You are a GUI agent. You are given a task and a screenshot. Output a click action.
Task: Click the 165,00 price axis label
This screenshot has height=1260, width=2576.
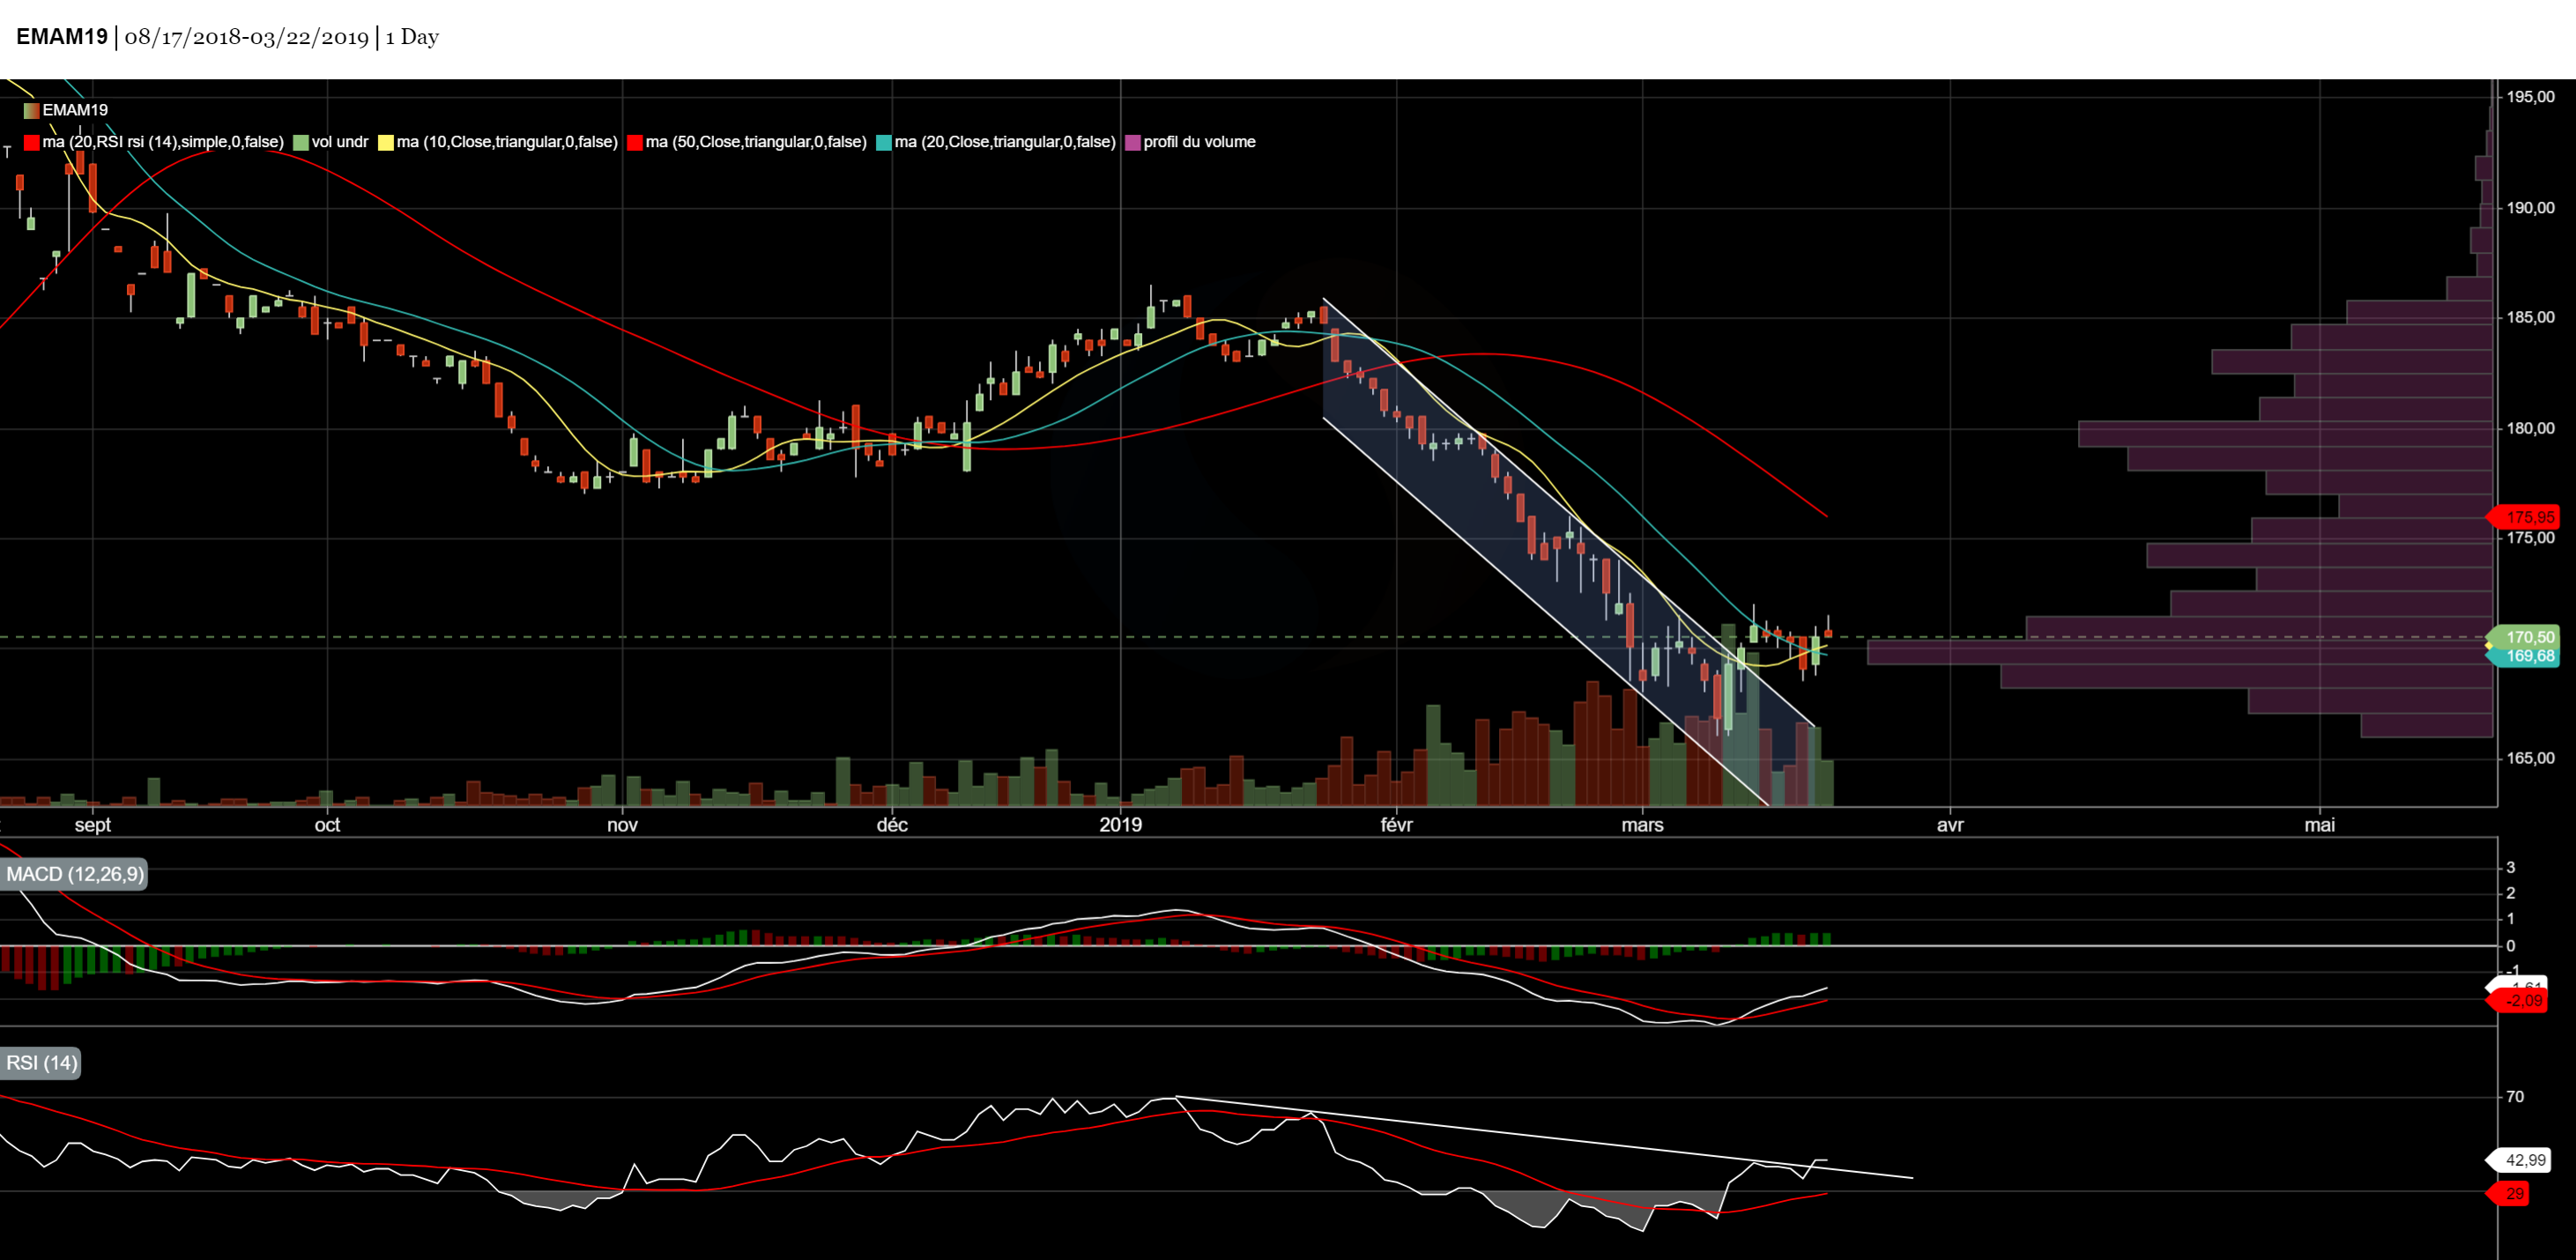2530,758
